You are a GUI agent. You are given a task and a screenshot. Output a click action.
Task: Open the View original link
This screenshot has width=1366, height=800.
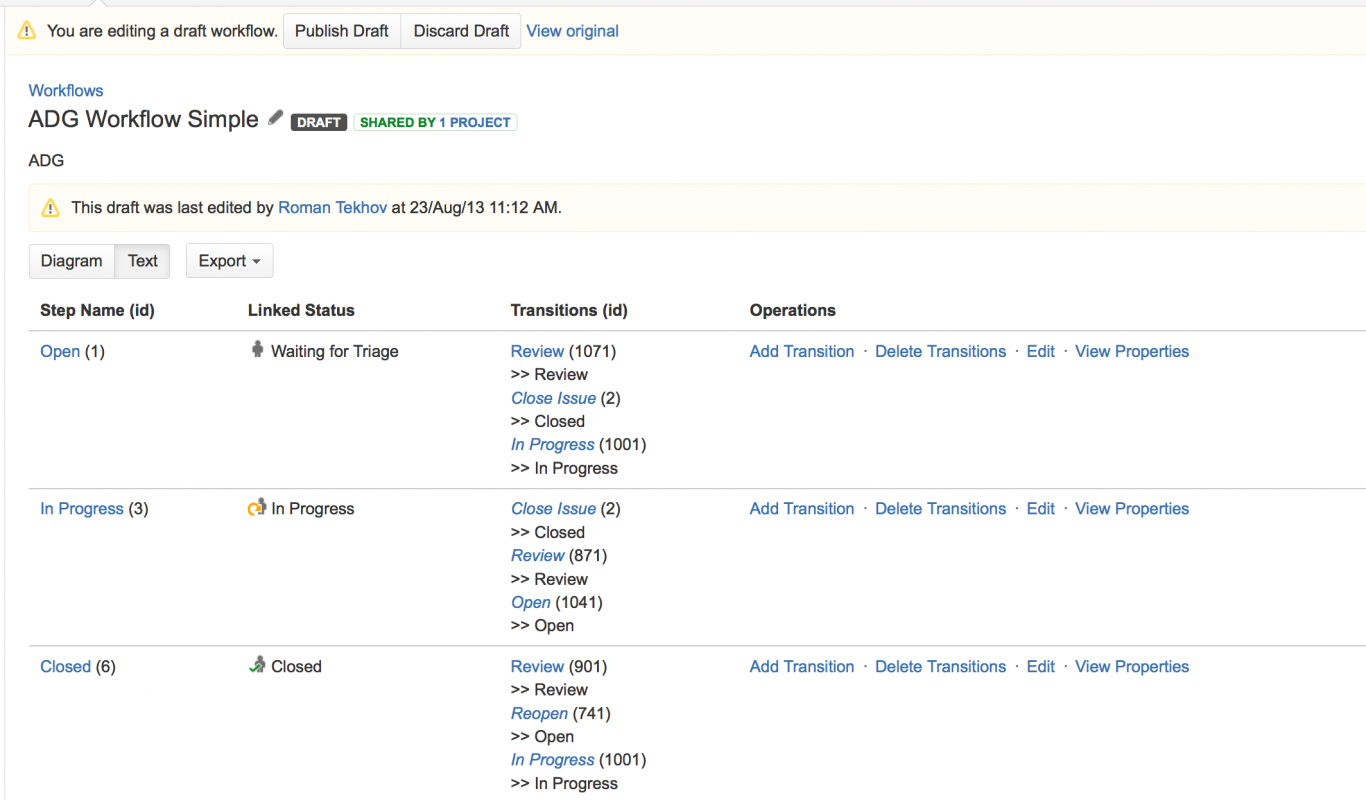(x=572, y=31)
